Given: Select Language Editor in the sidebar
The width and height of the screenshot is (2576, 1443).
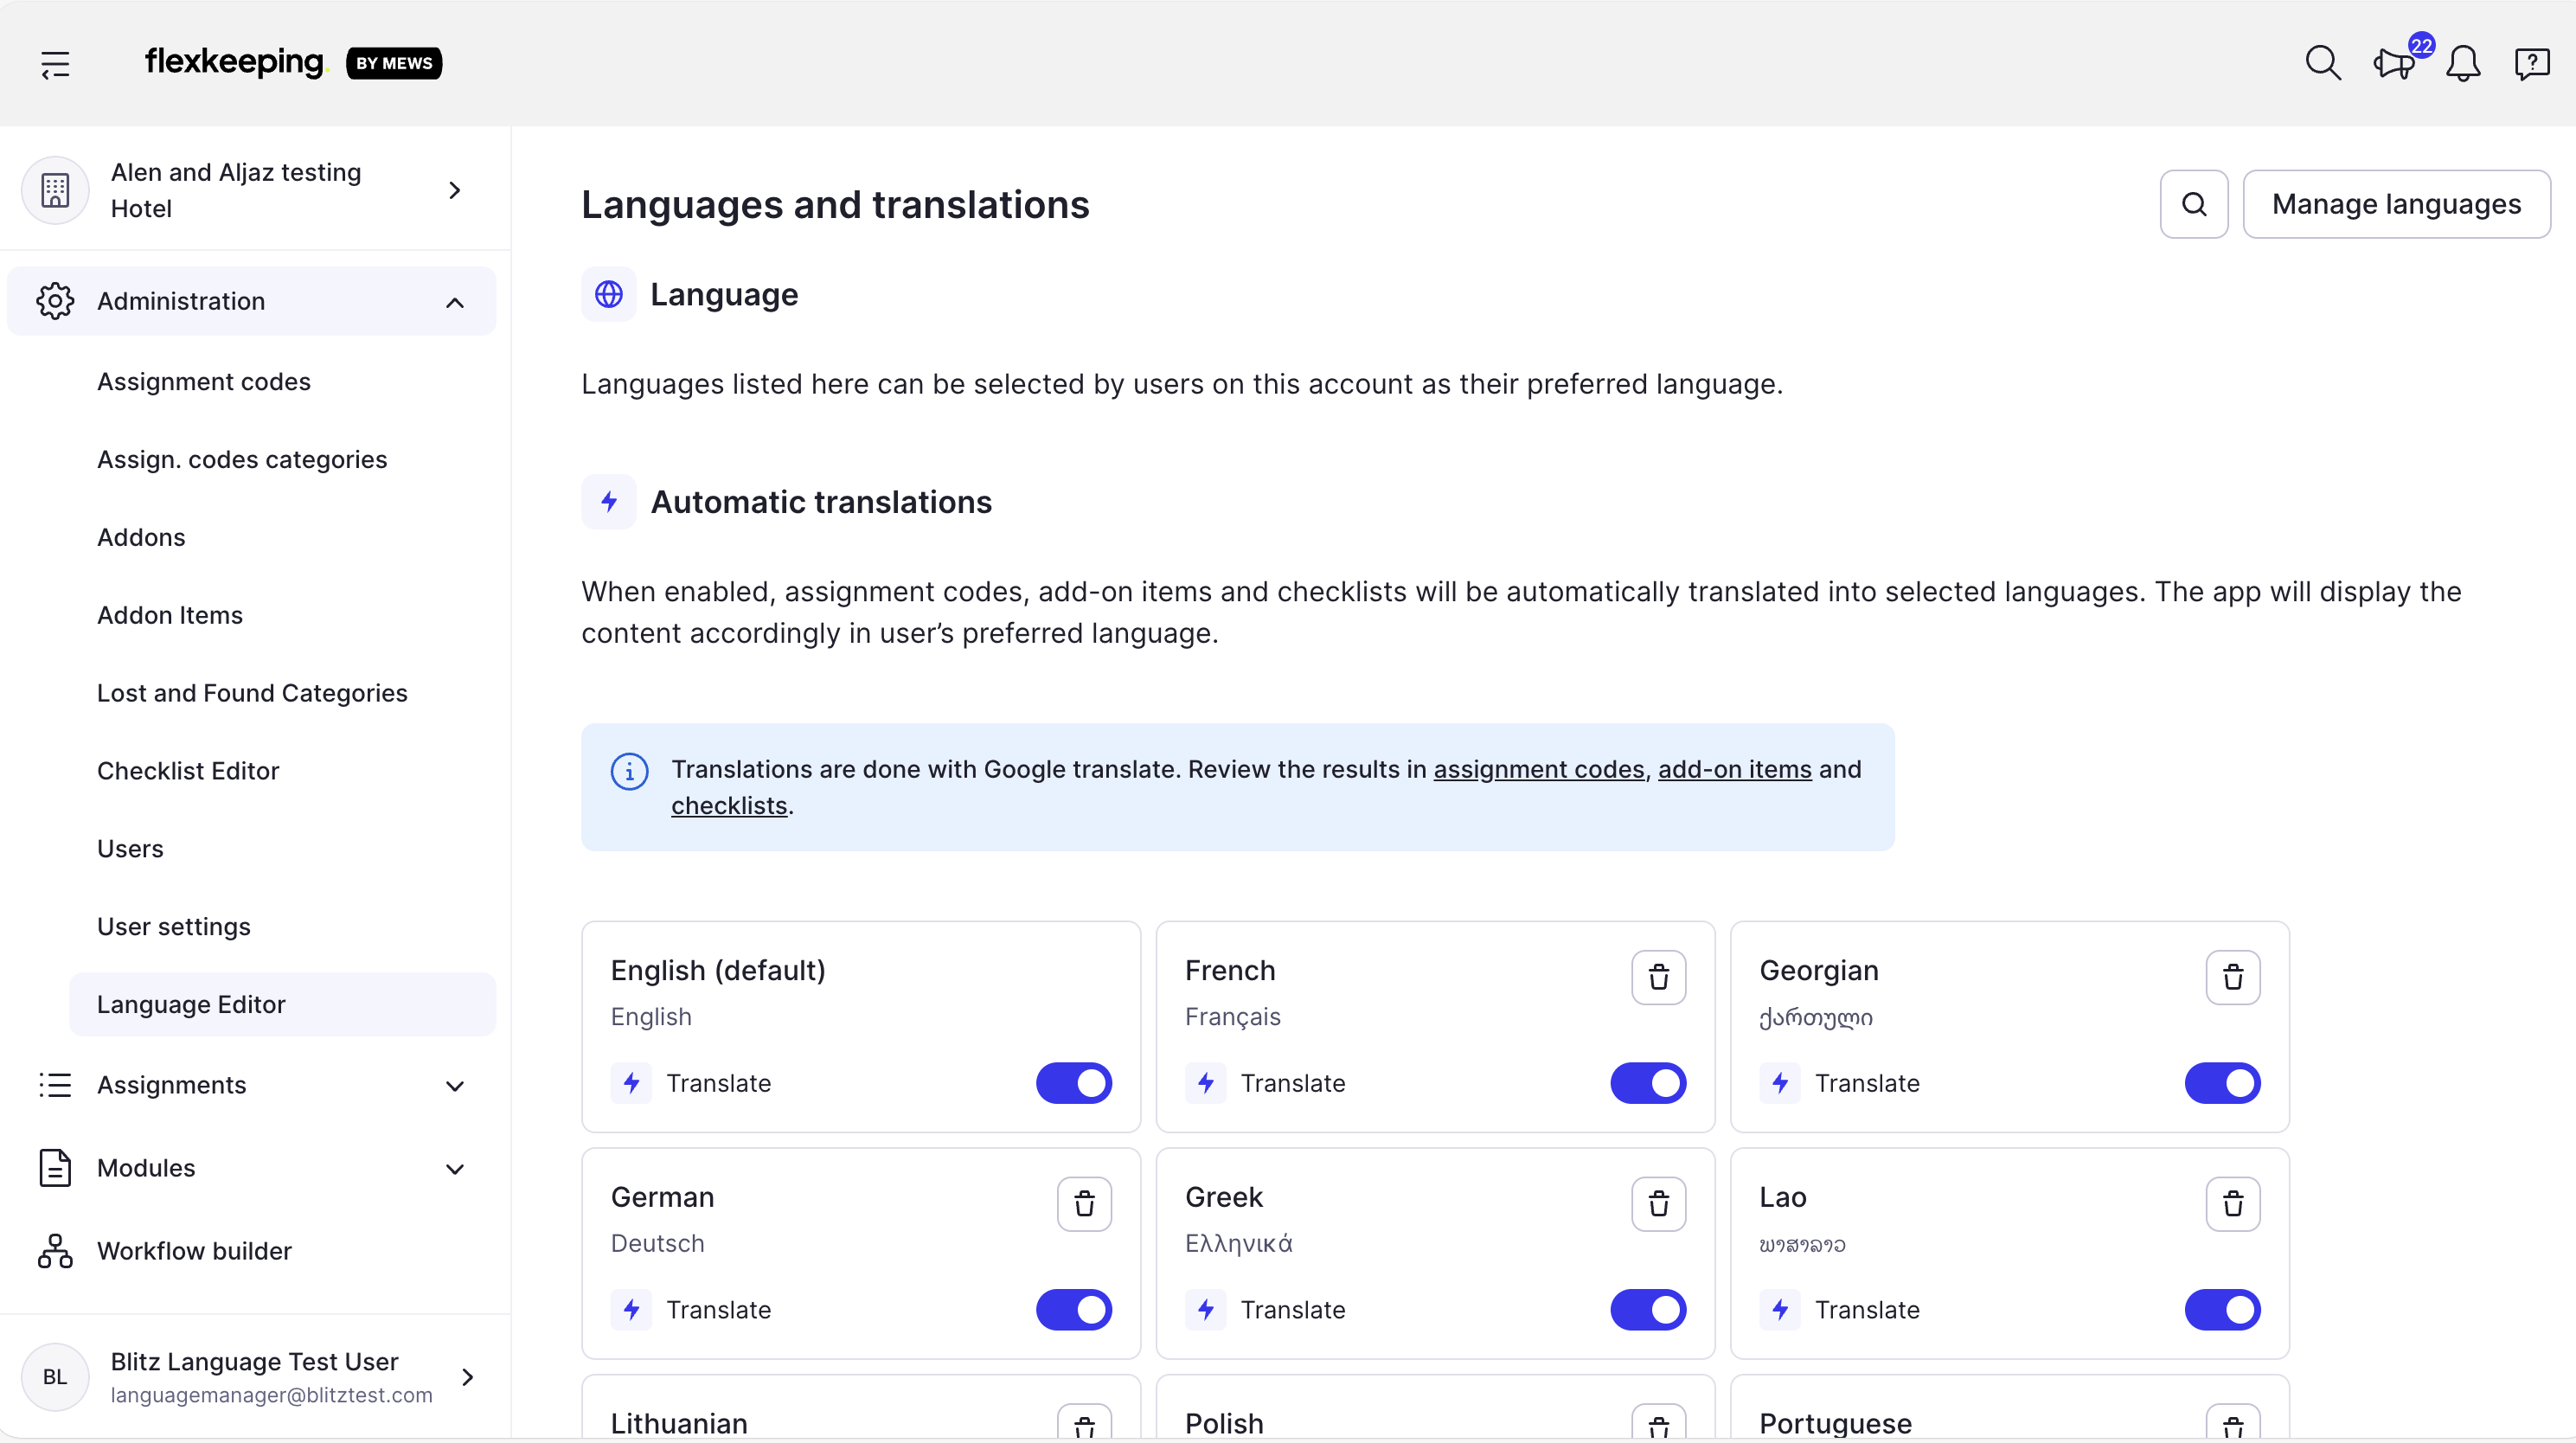Looking at the screenshot, I should point(282,1004).
